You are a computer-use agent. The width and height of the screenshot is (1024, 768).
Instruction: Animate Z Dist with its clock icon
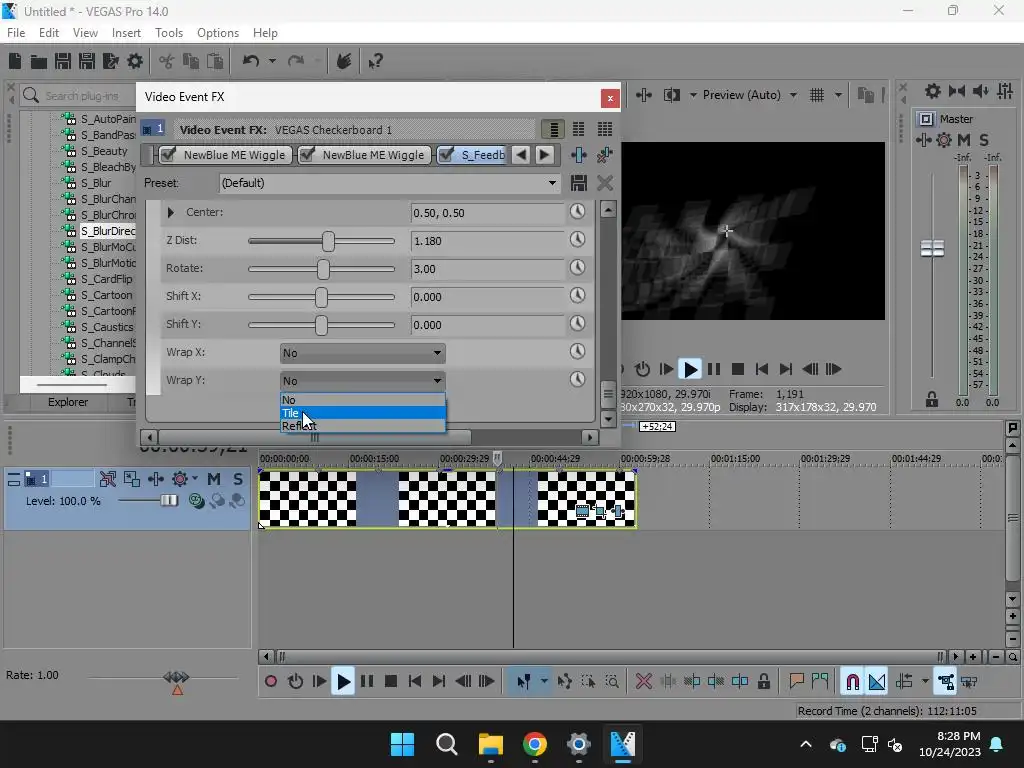577,240
